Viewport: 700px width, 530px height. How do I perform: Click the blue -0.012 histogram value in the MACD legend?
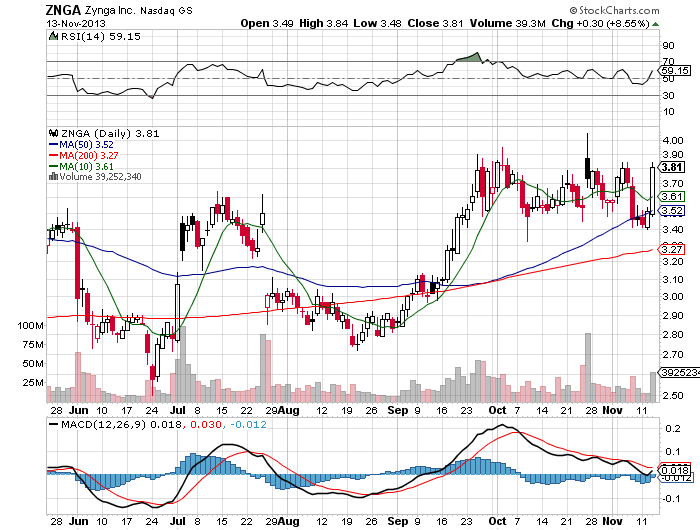(248, 424)
